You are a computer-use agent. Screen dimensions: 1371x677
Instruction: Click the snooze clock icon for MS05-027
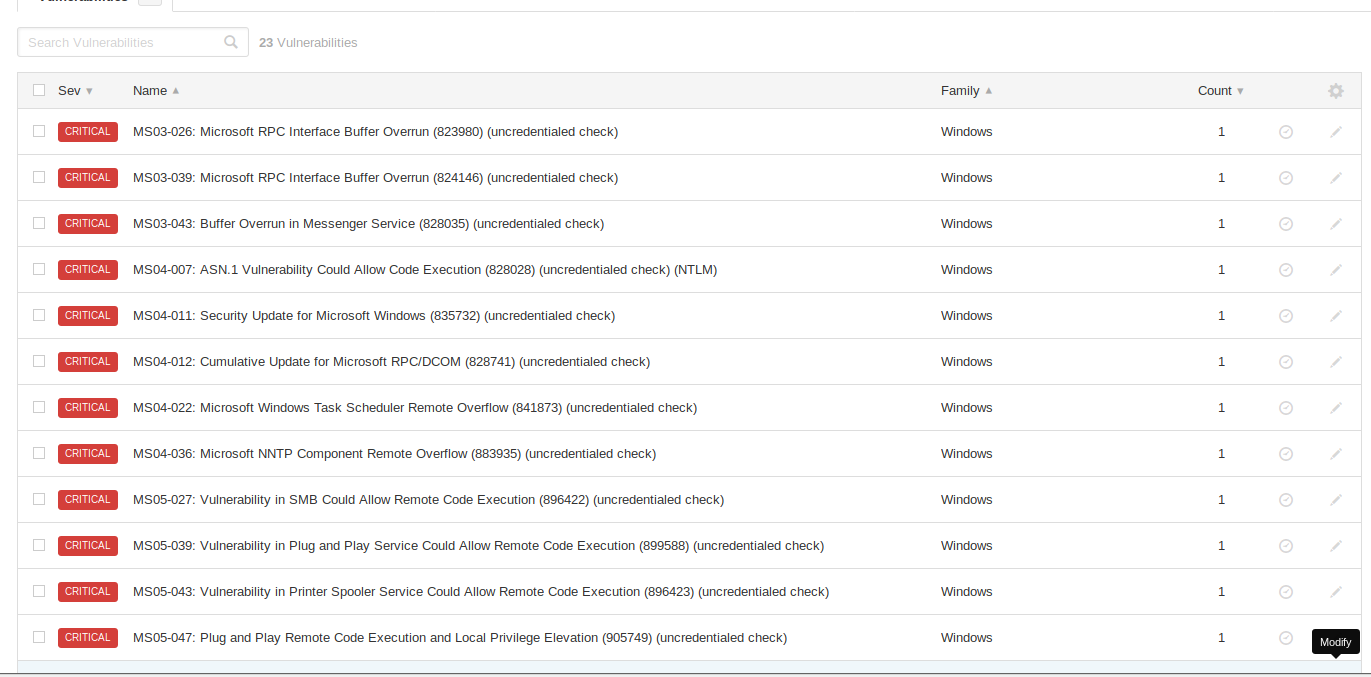click(x=1286, y=500)
